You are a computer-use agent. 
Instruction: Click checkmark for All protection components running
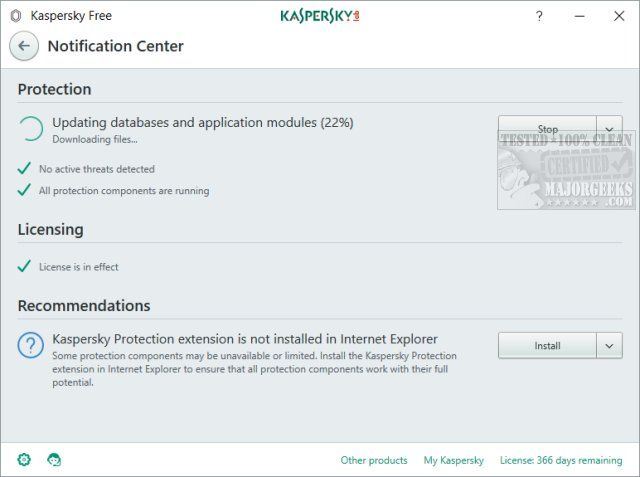(x=24, y=190)
